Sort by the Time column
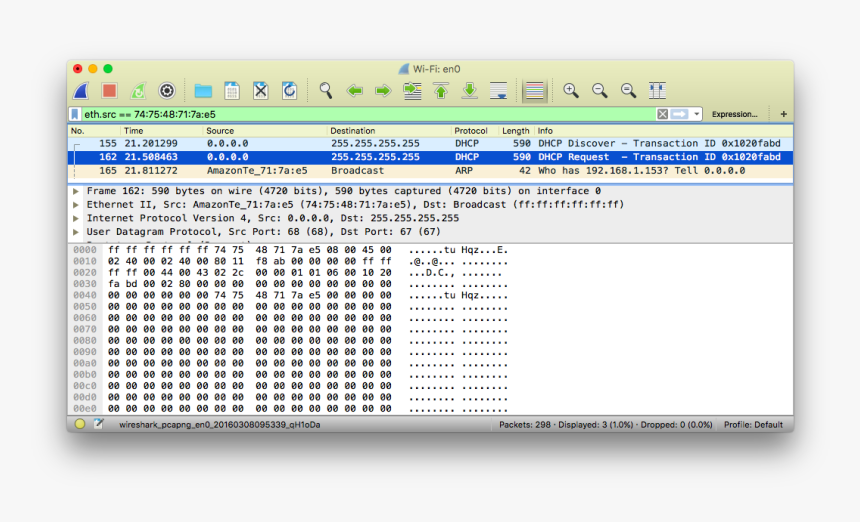The image size is (860, 522). coord(161,131)
